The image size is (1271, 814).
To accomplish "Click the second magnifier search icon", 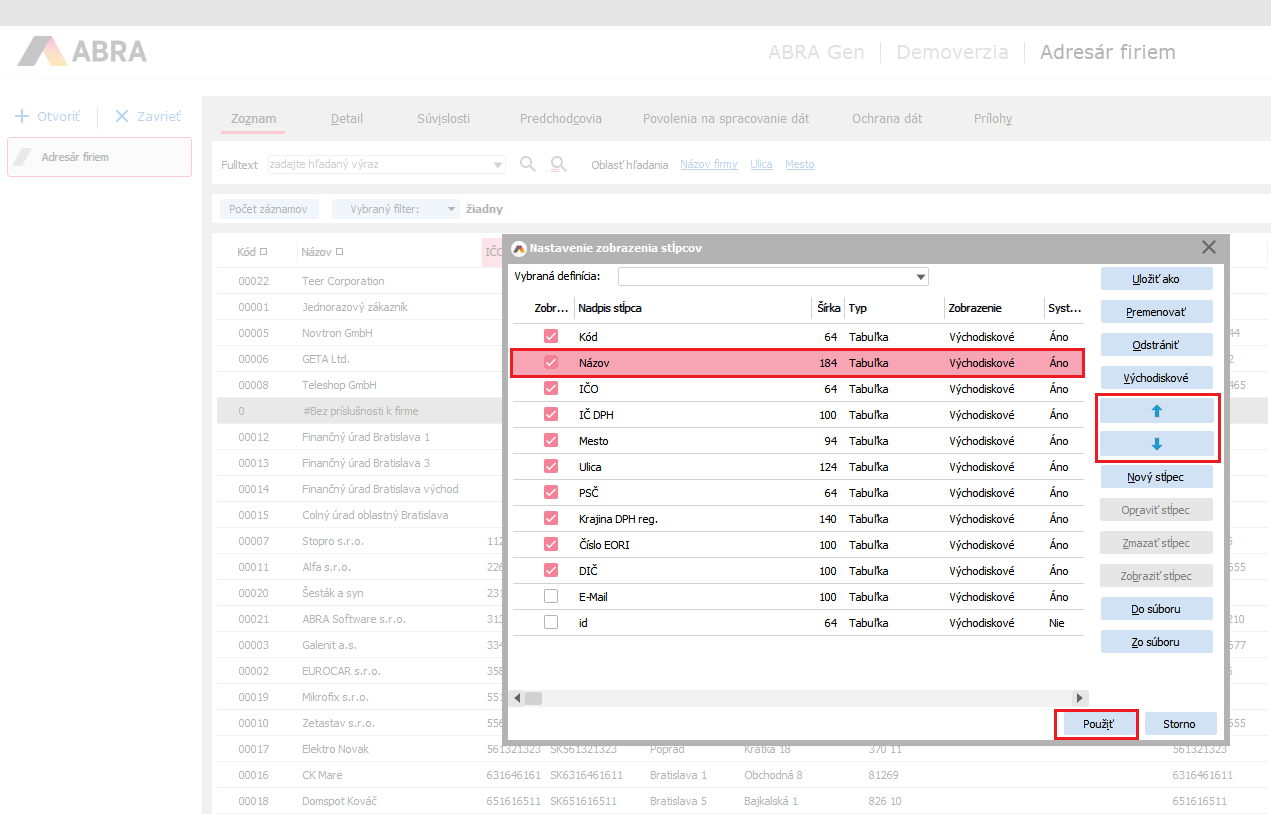I will pyautogui.click(x=559, y=164).
